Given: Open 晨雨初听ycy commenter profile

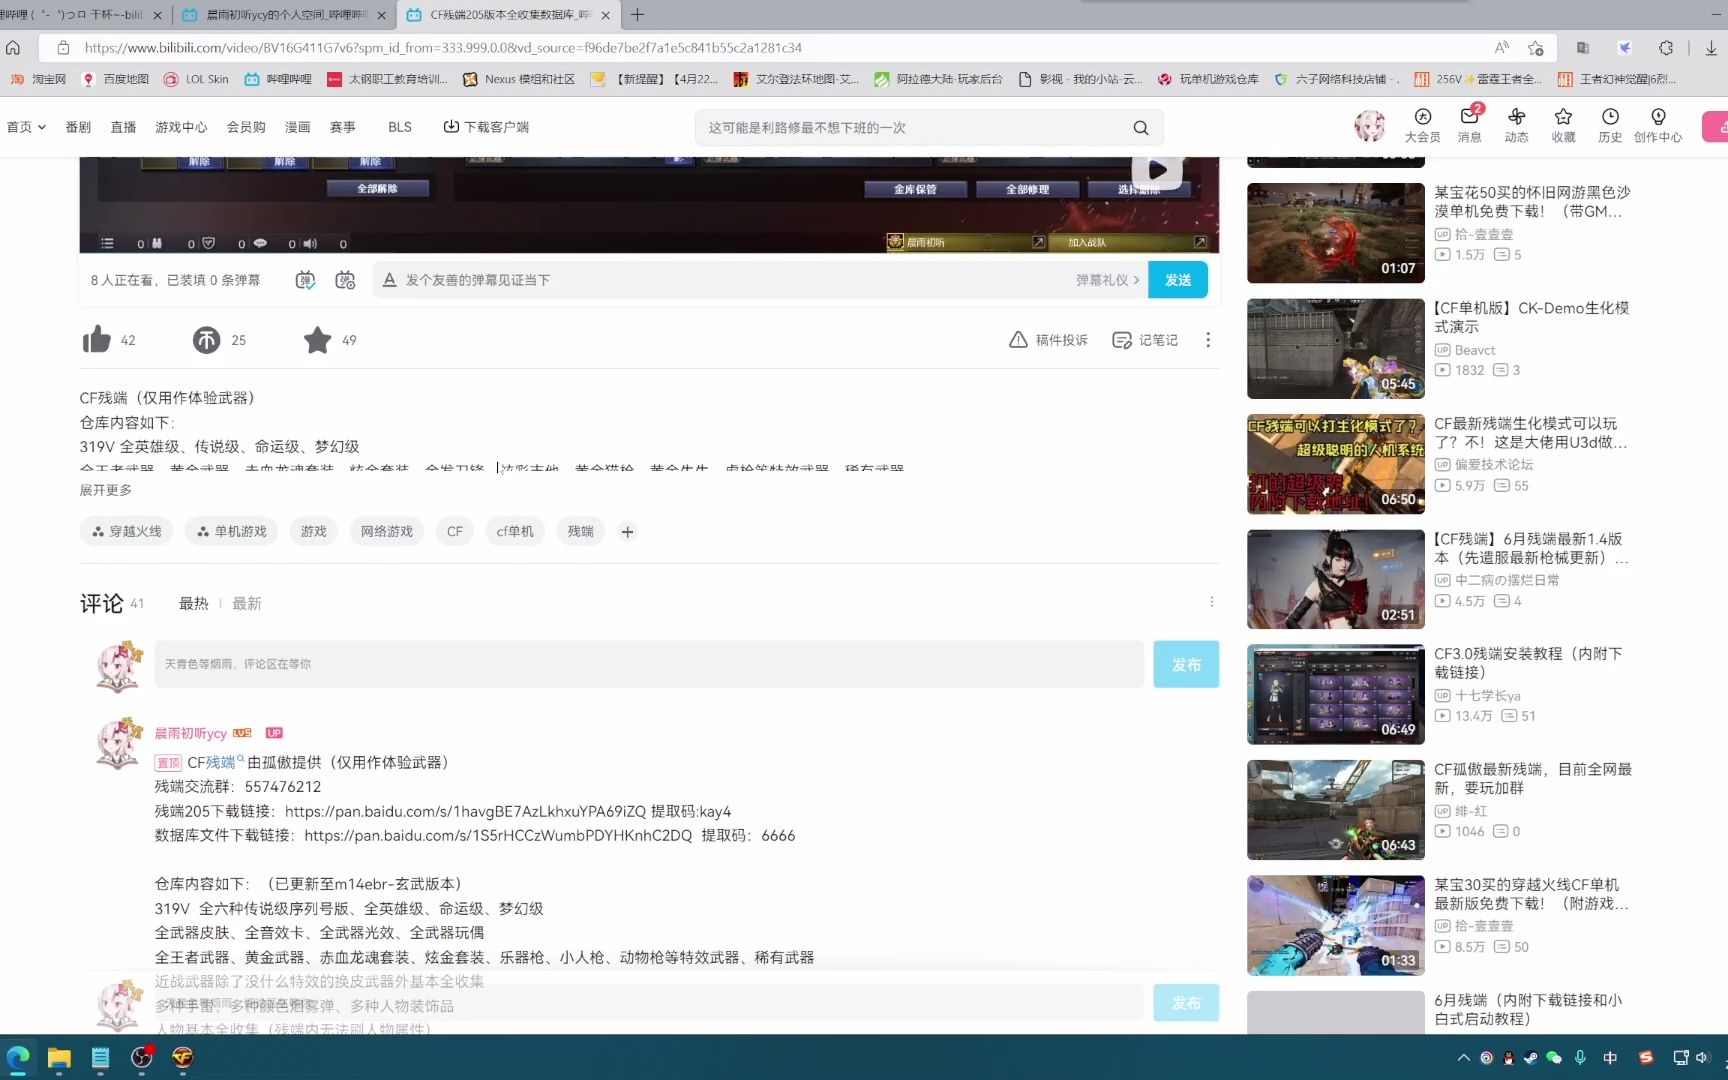Looking at the screenshot, I should (x=191, y=733).
